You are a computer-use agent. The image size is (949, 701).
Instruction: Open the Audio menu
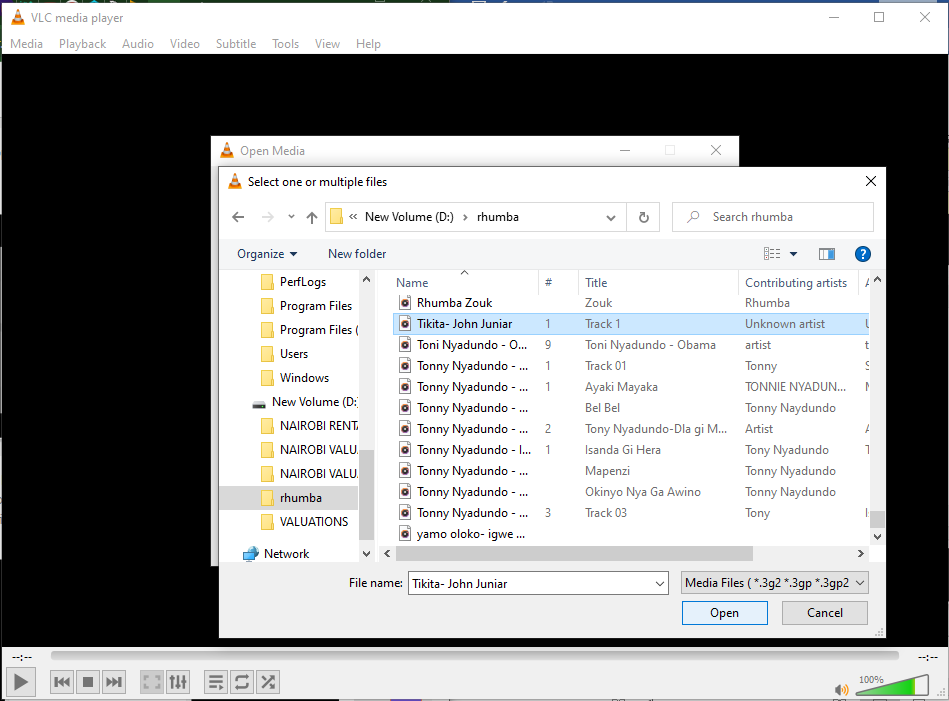pyautogui.click(x=138, y=44)
